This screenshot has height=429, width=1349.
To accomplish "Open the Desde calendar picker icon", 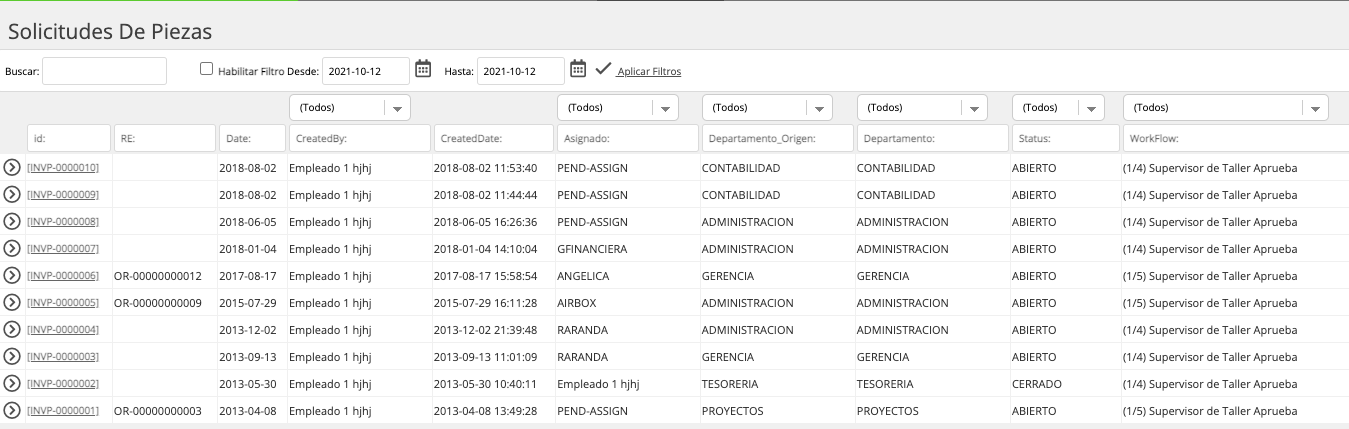I will pyautogui.click(x=423, y=69).
